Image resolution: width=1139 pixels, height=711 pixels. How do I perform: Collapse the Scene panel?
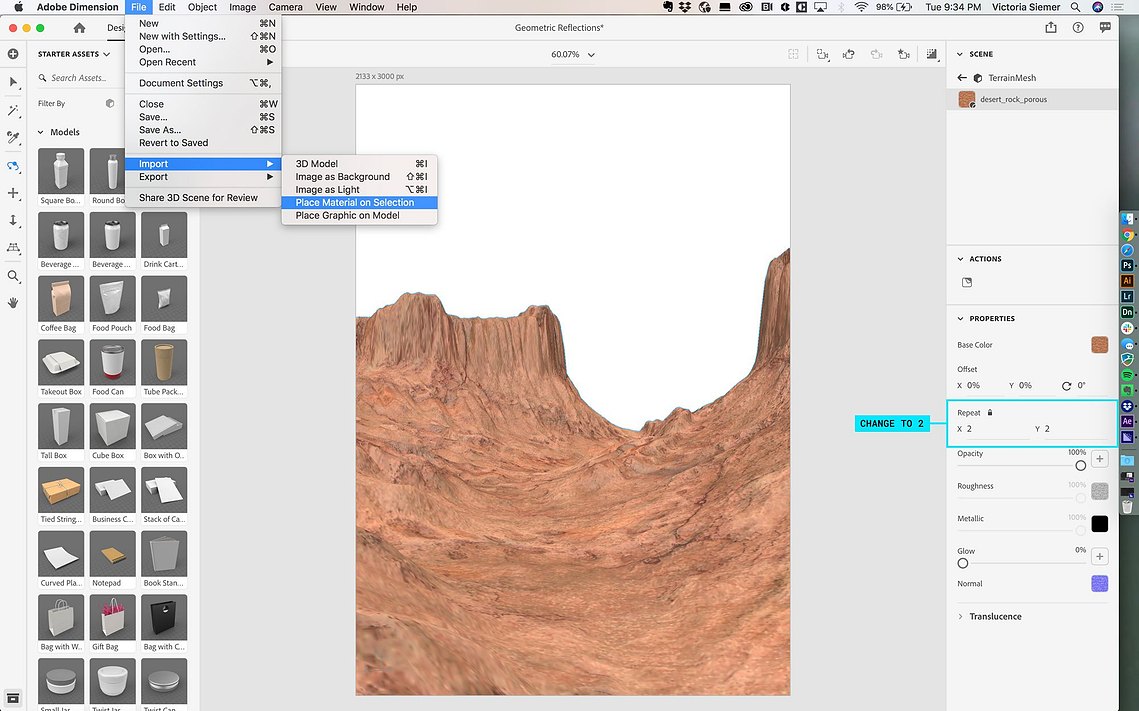coord(960,54)
